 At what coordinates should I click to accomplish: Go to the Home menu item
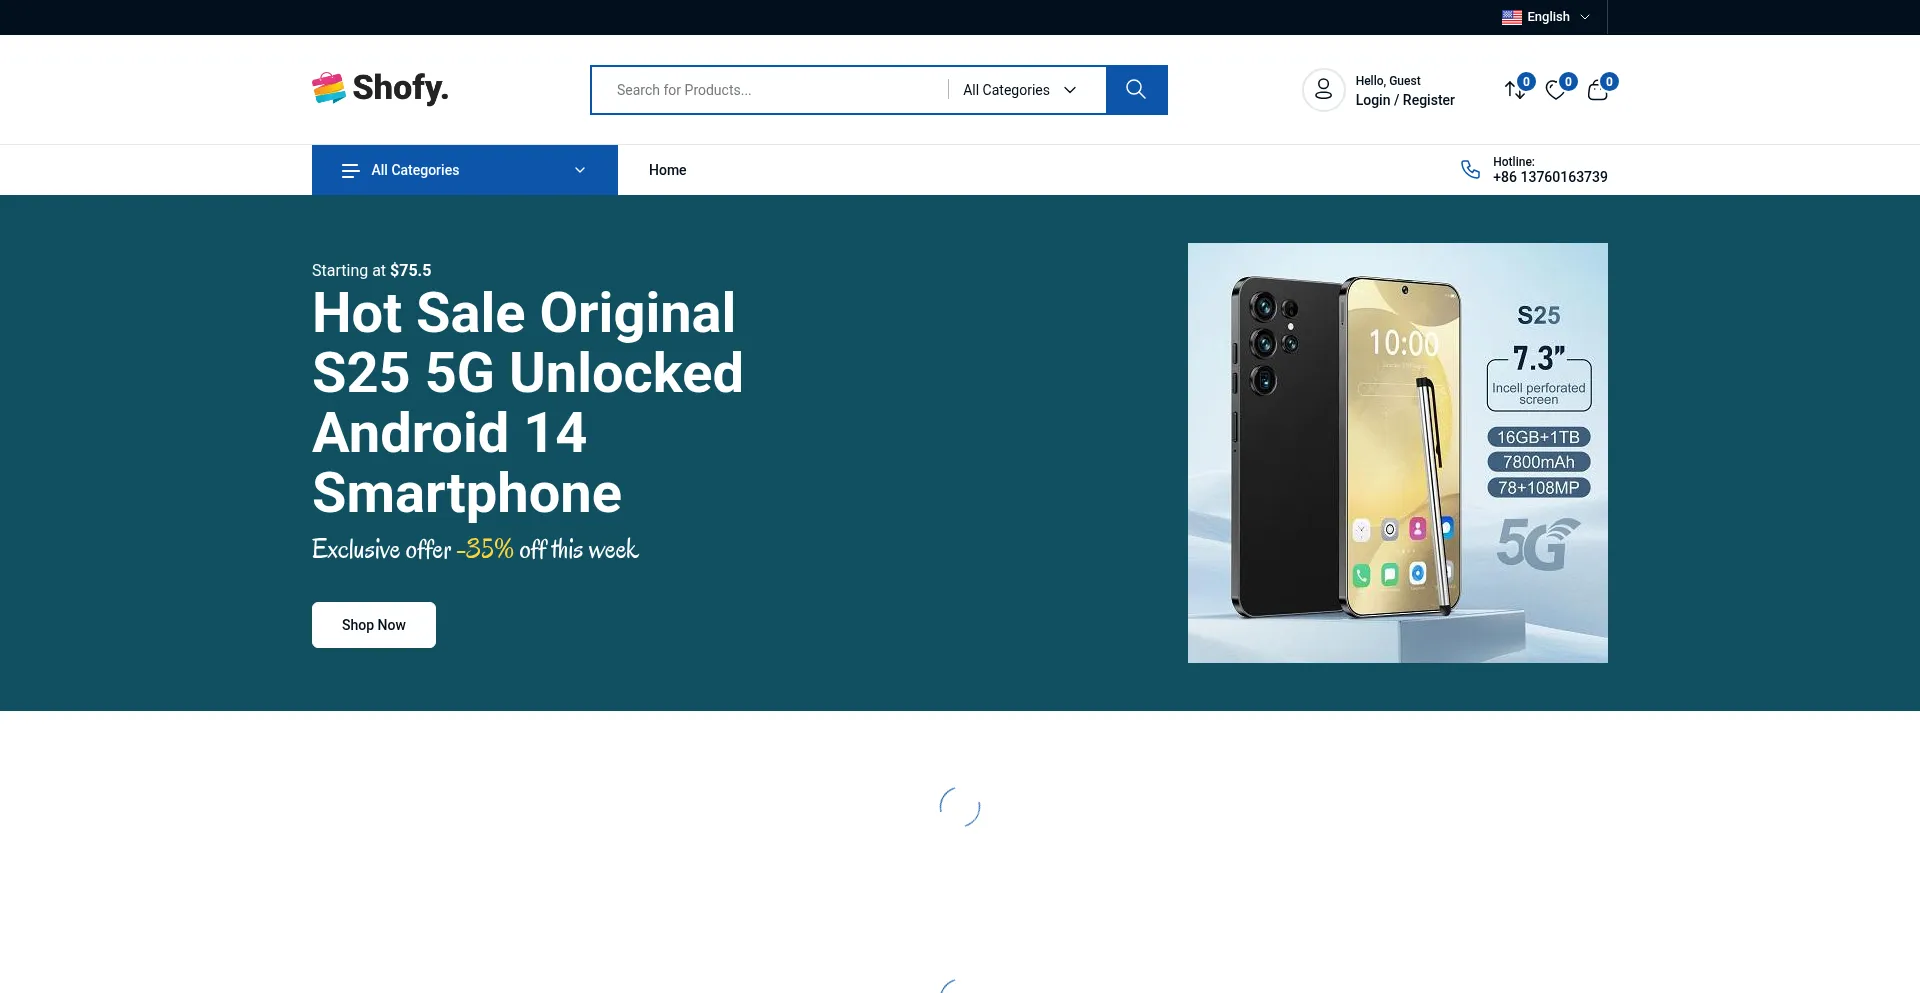(667, 170)
